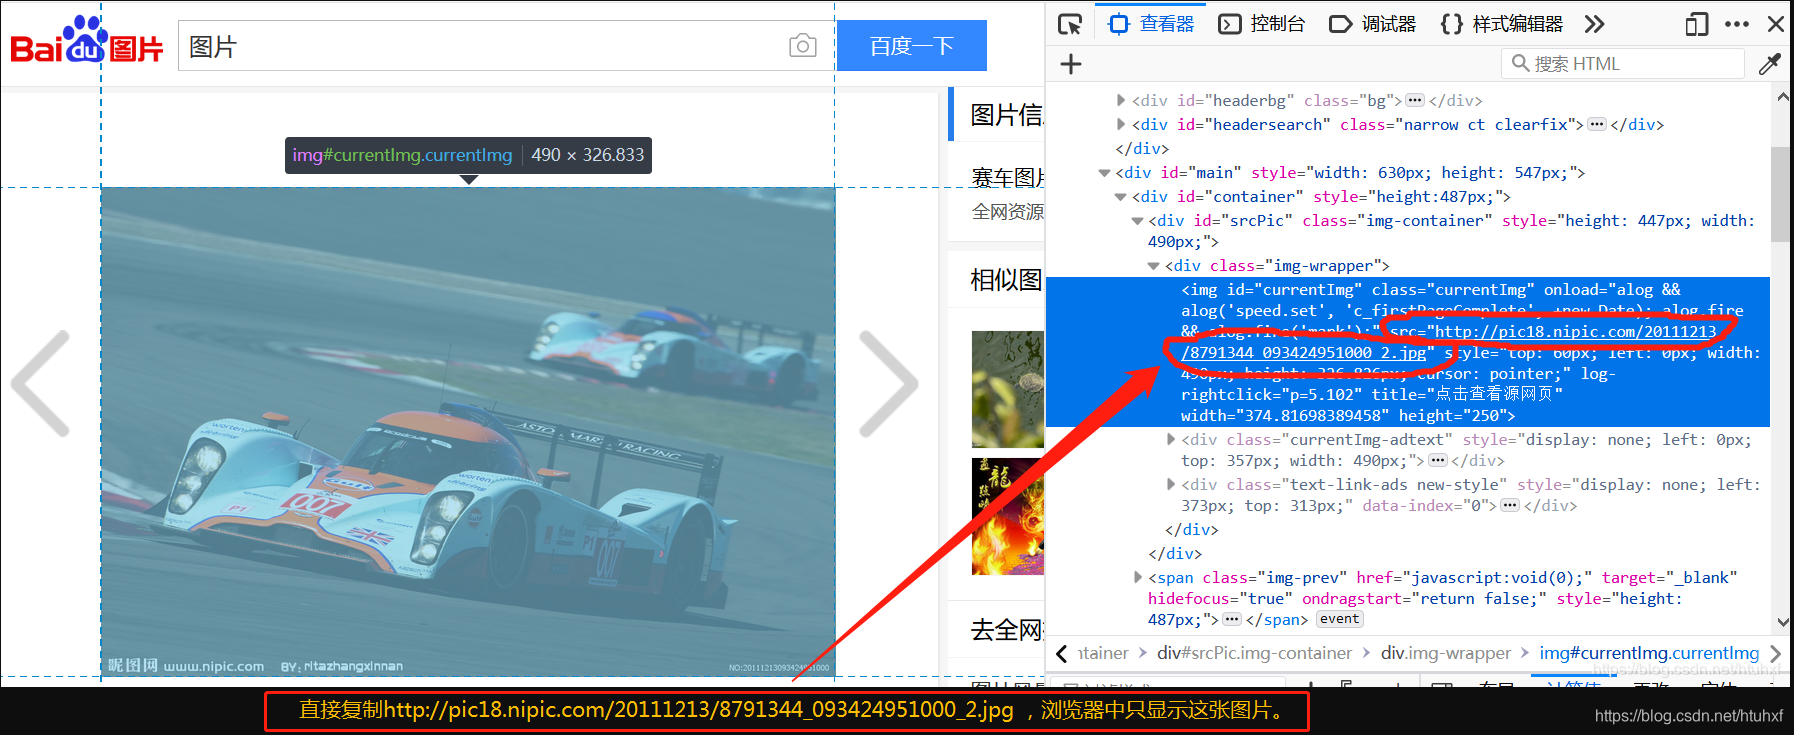The height and width of the screenshot is (735, 1794).
Task: Click scroll-down arrow of HTML tree scrollbar
Action: 1782,621
